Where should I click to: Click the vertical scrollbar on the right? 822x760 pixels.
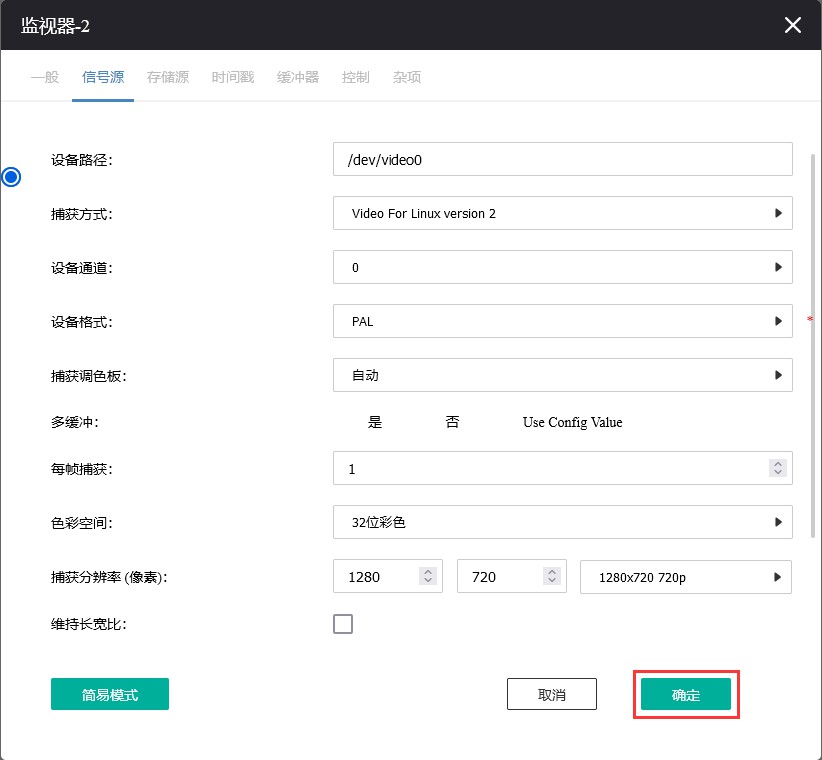pyautogui.click(x=812, y=340)
